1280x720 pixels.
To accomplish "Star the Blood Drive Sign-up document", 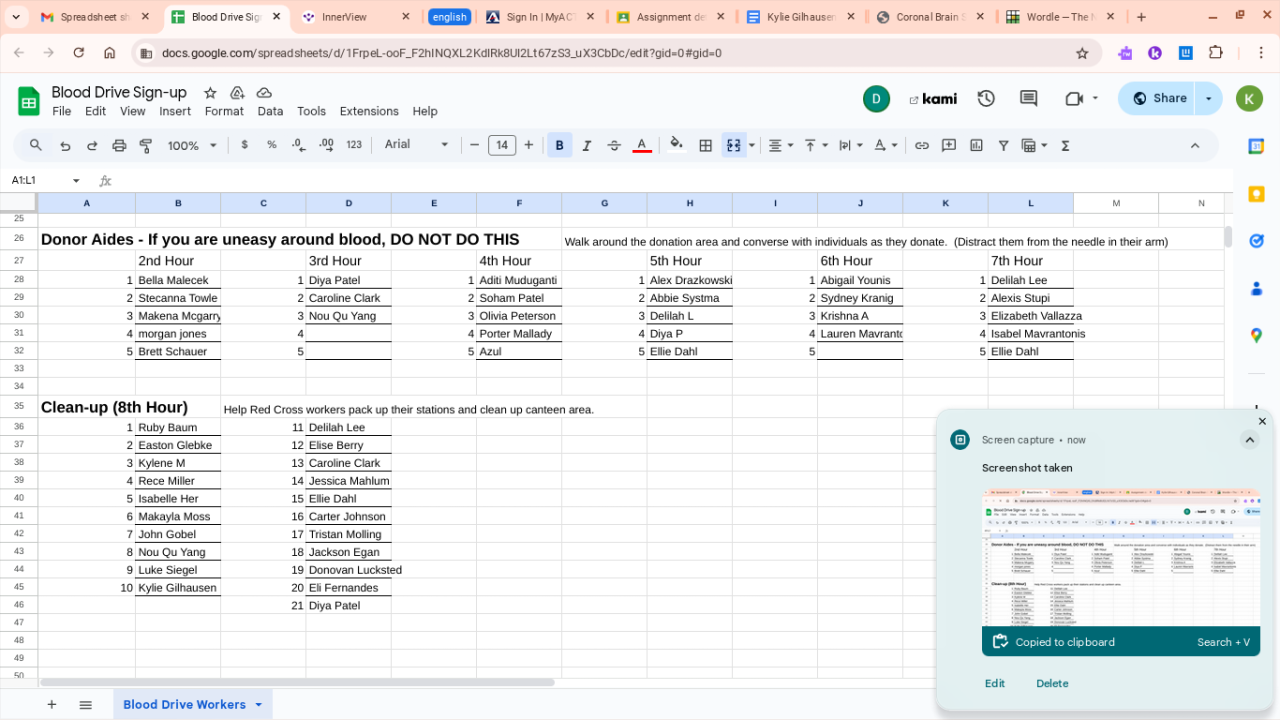I will [210, 92].
